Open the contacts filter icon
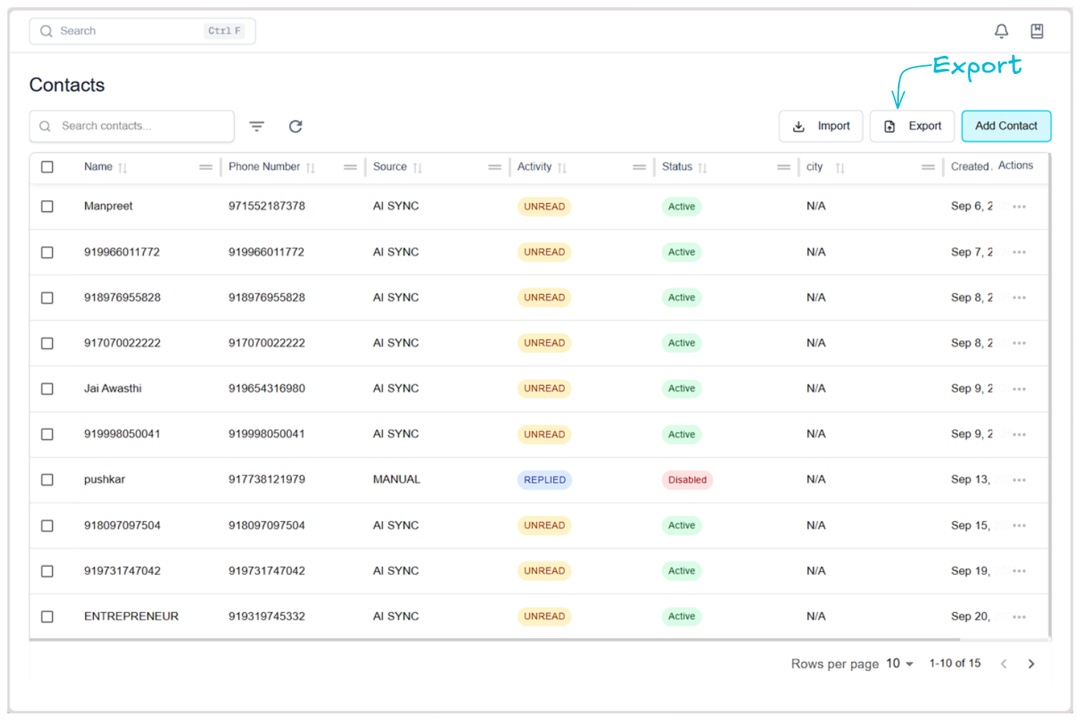Image resolution: width=1080 pixels, height=720 pixels. (x=257, y=126)
